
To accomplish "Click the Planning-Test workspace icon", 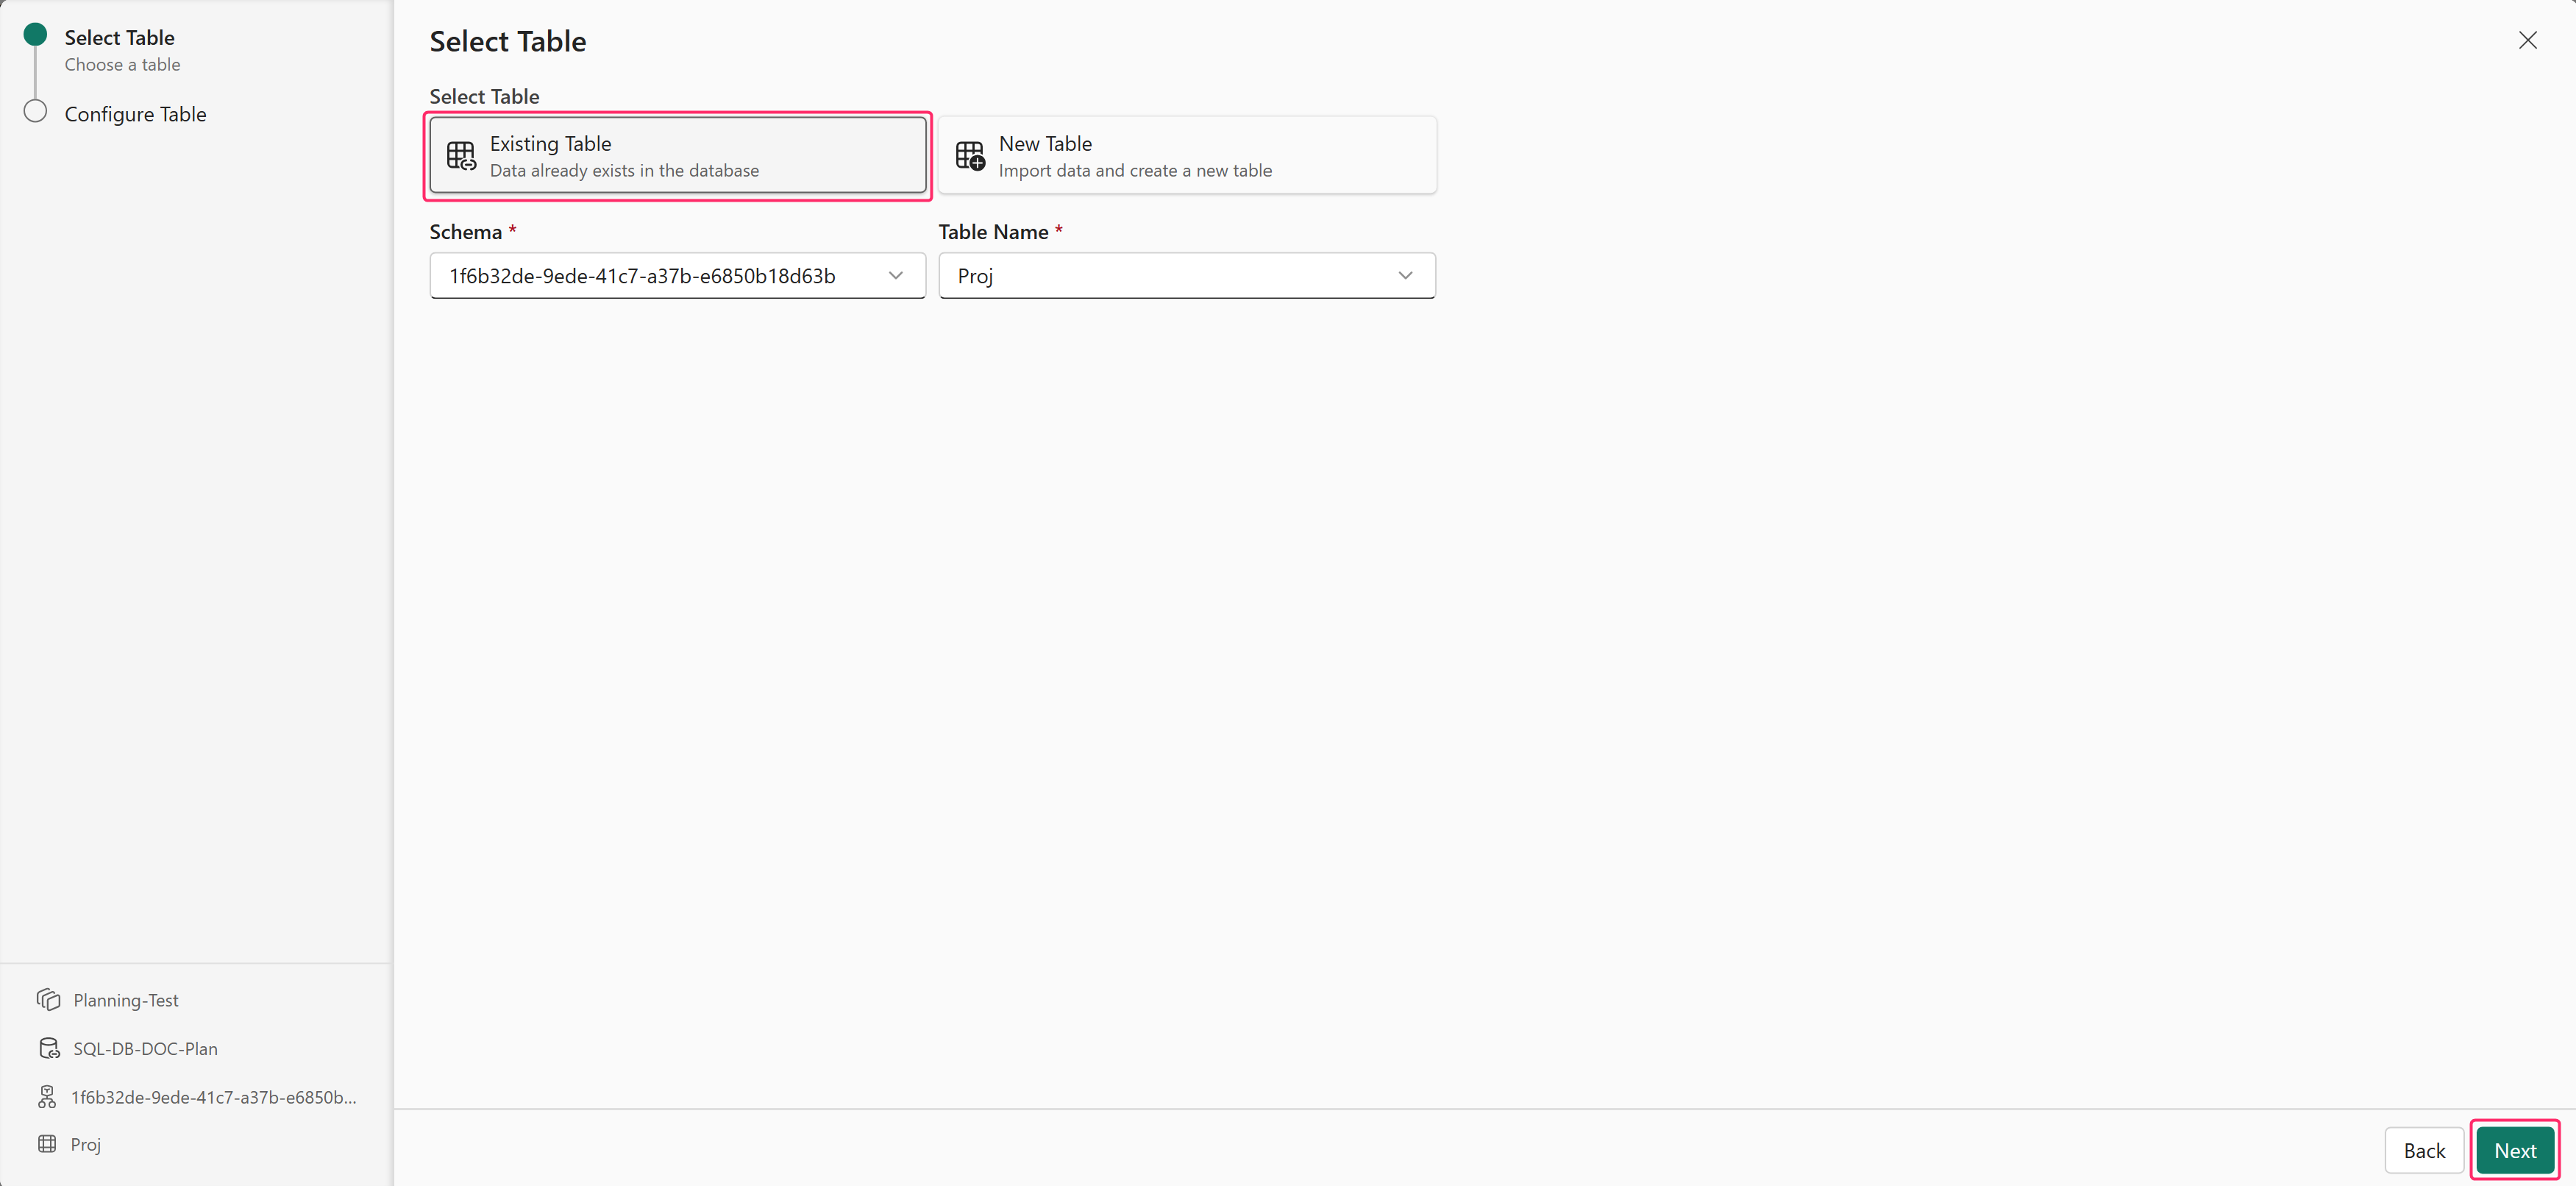I will click(x=48, y=1000).
